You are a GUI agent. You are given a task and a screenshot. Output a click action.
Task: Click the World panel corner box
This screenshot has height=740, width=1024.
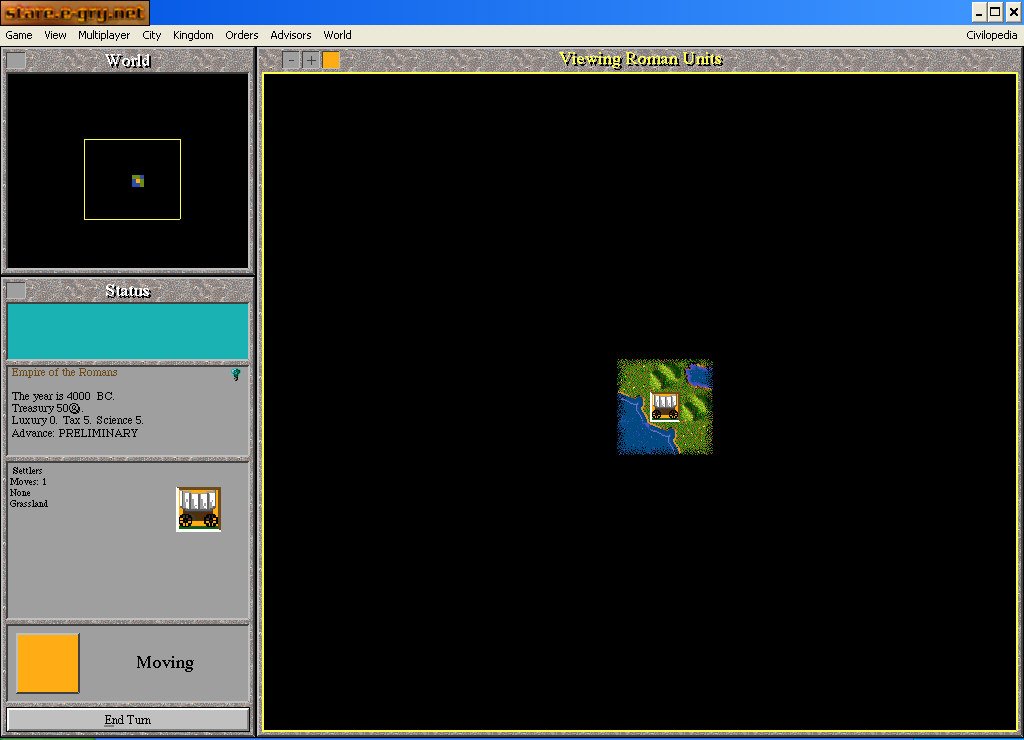[x=16, y=61]
